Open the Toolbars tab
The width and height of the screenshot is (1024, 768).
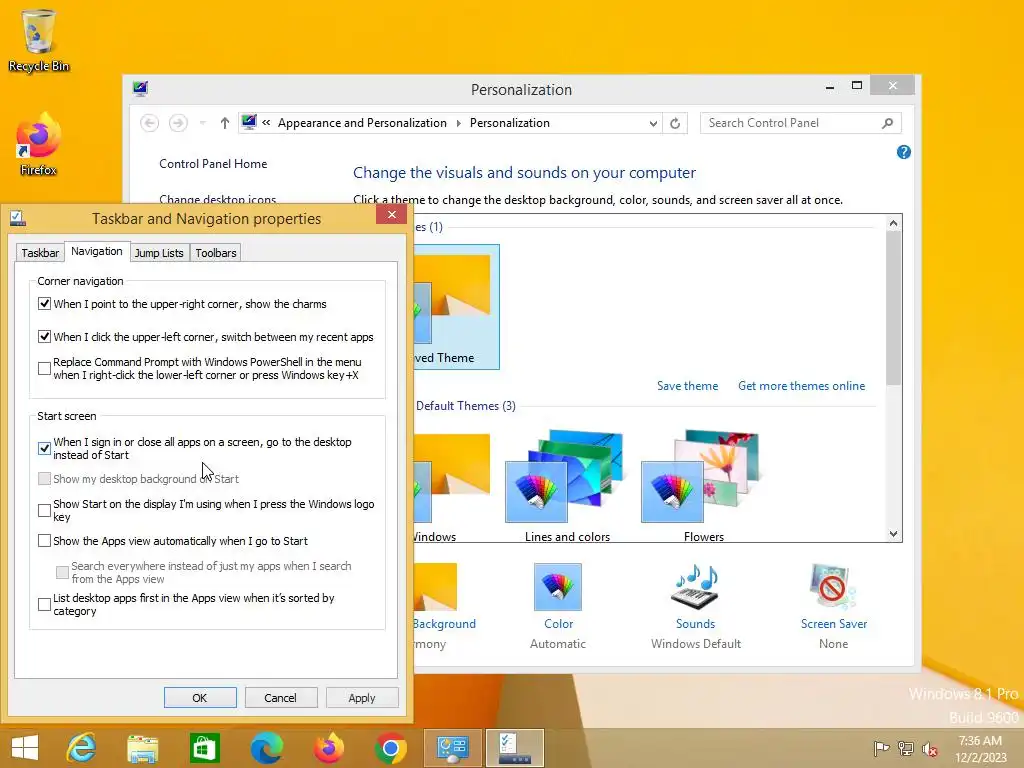click(216, 253)
